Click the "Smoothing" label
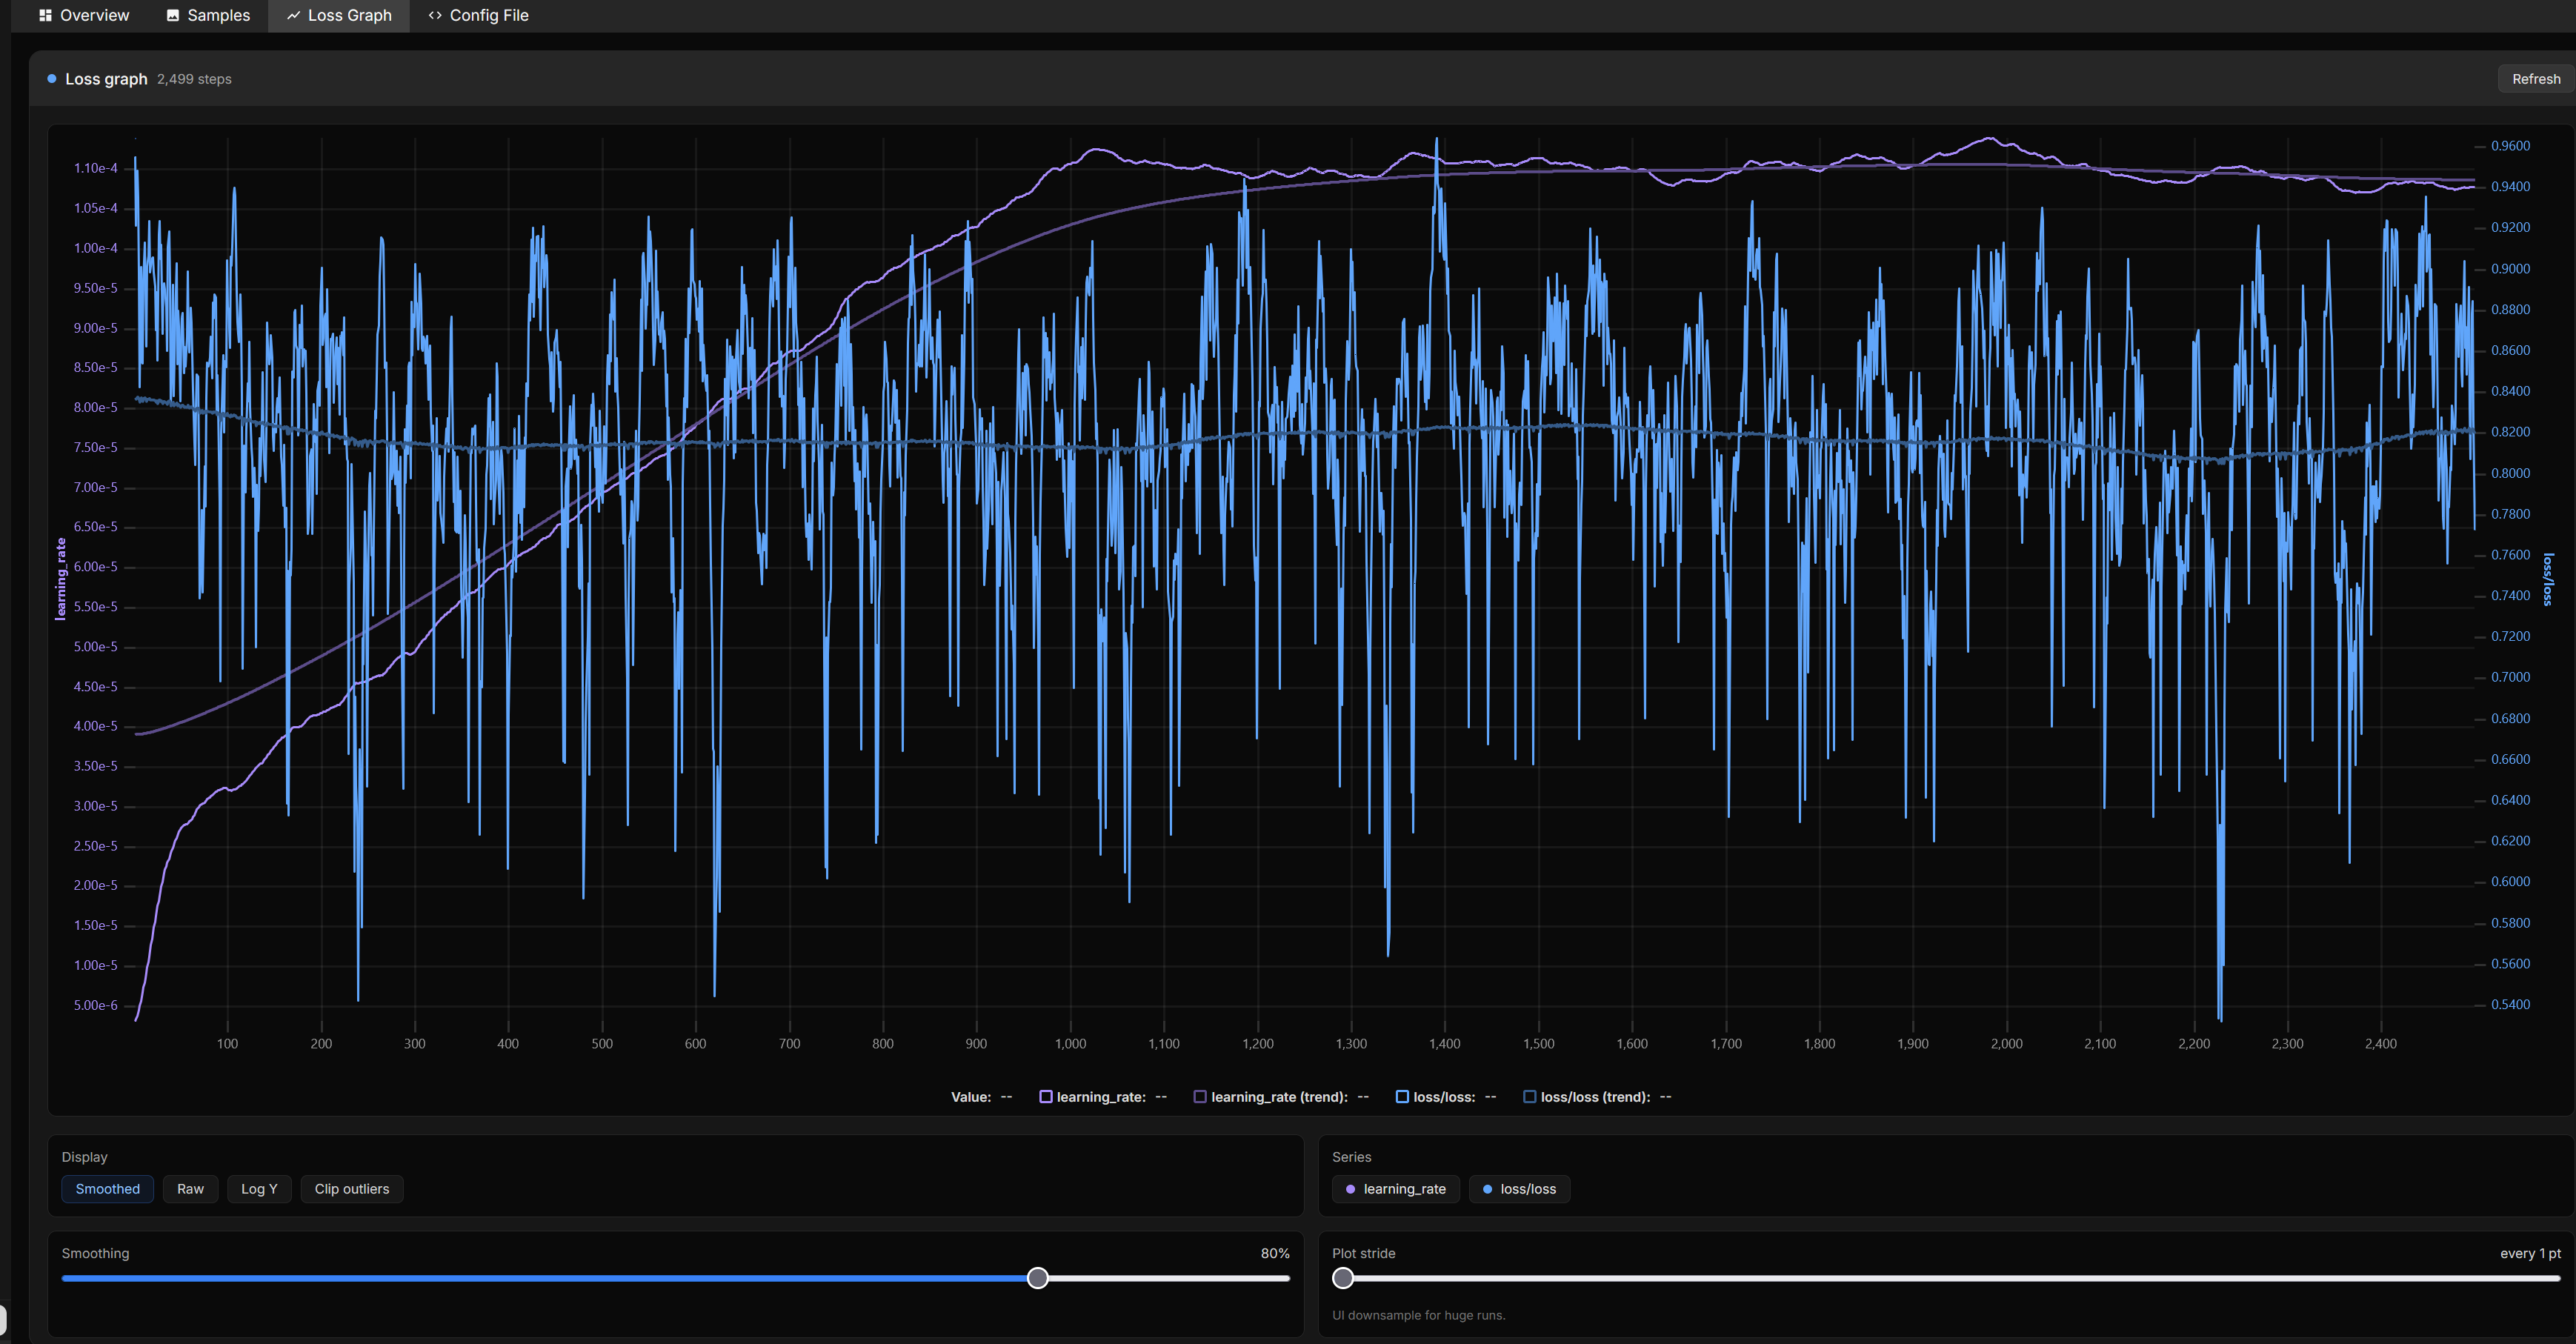The height and width of the screenshot is (1344, 2576). (95, 1253)
